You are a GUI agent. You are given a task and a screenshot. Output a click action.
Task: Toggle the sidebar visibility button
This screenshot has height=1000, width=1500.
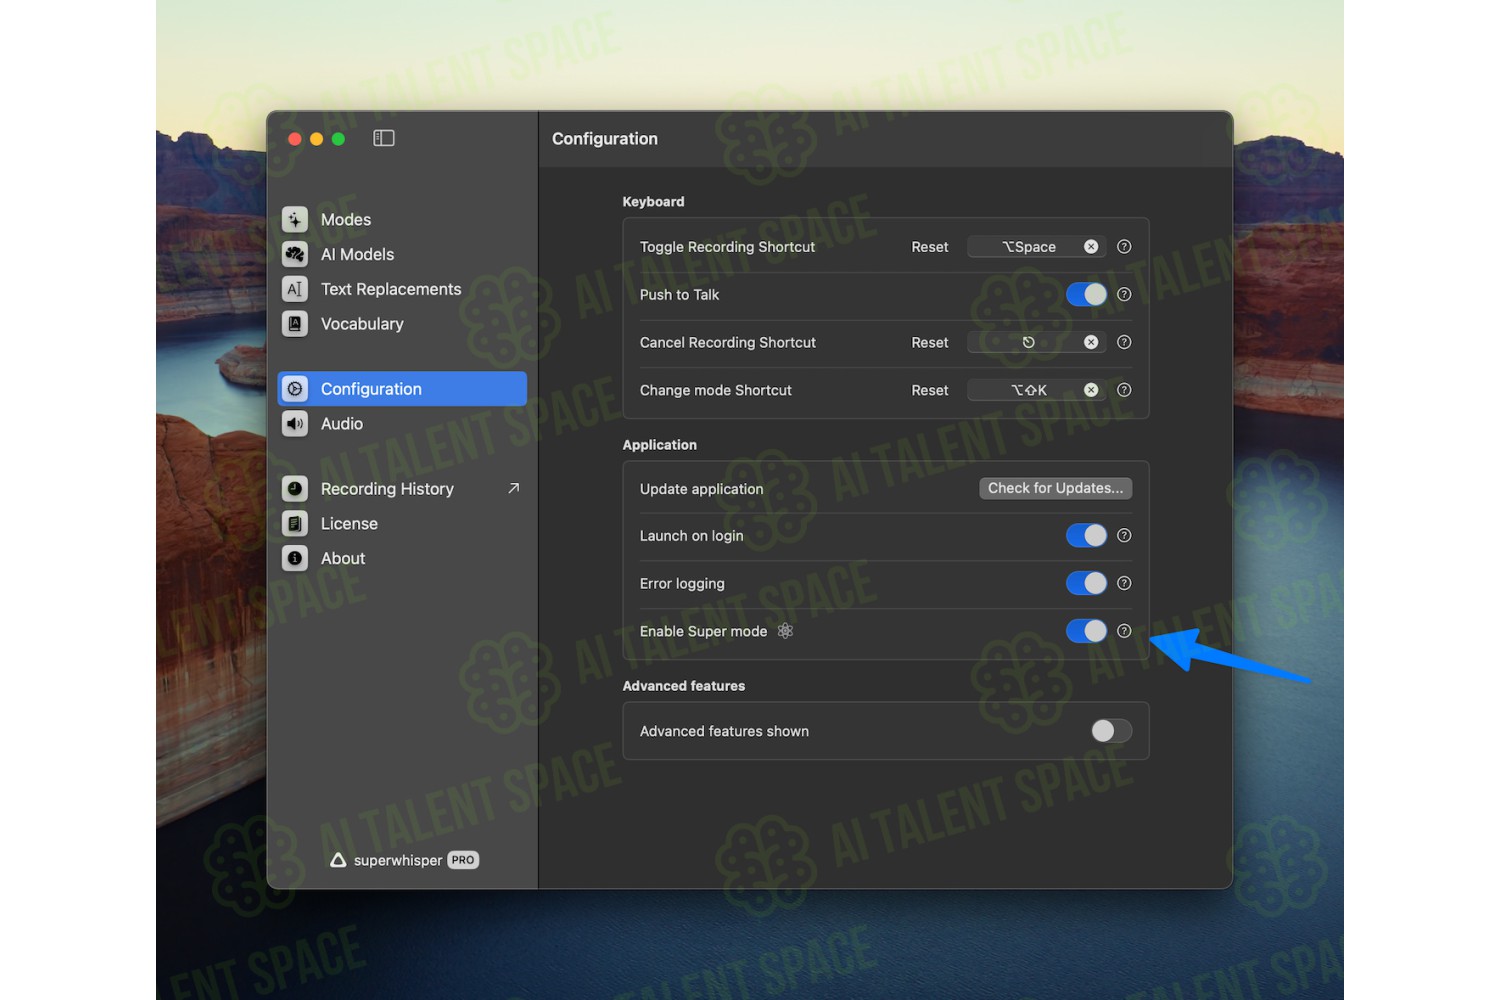pyautogui.click(x=384, y=138)
